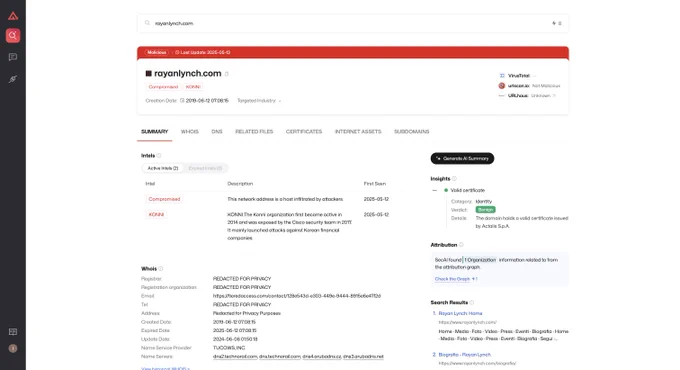Click the triangle logo in the sidebar
The width and height of the screenshot is (680, 370).
(x=13, y=16)
